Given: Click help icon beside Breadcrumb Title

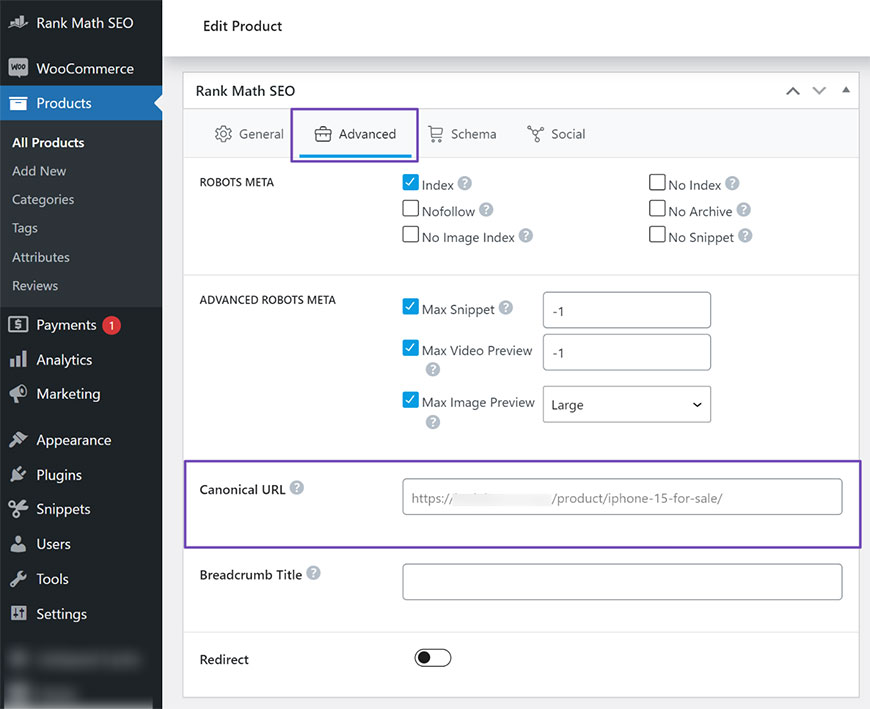Looking at the screenshot, I should 313,573.
